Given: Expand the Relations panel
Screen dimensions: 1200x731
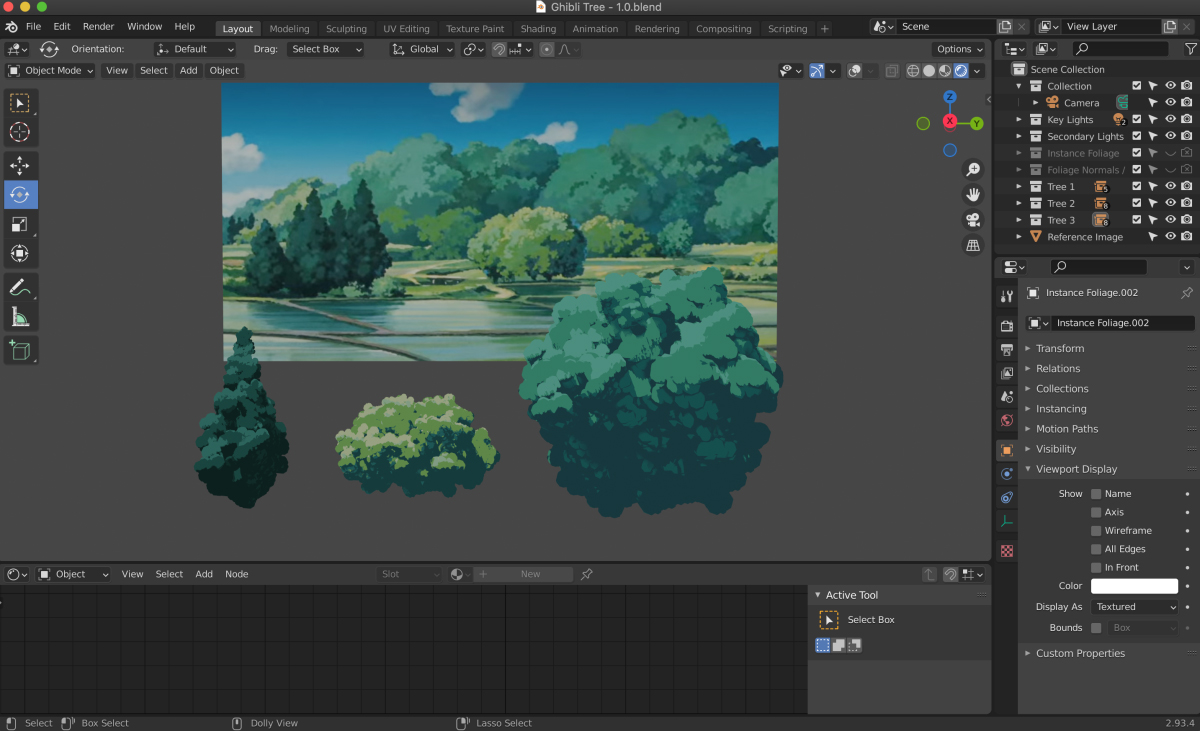Looking at the screenshot, I should click(1058, 369).
